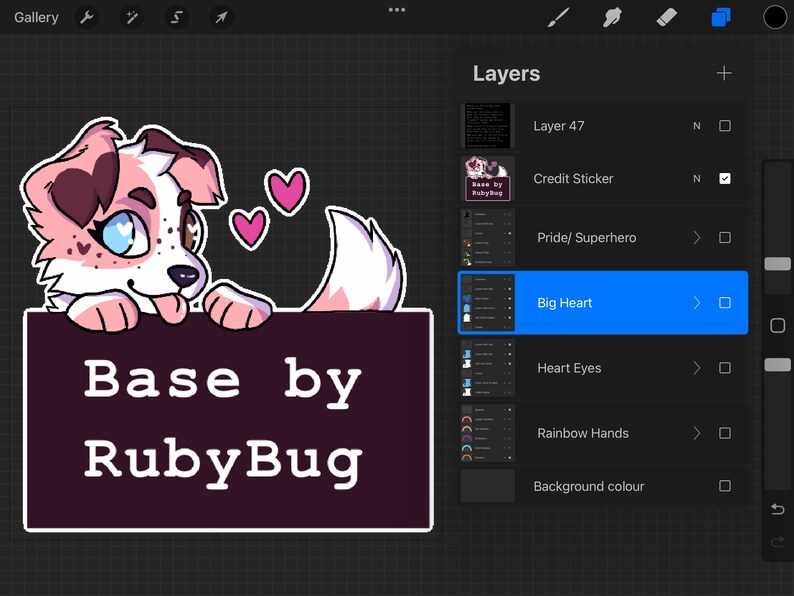
Task: Show the Pride/ Superhero group
Action: click(725, 237)
